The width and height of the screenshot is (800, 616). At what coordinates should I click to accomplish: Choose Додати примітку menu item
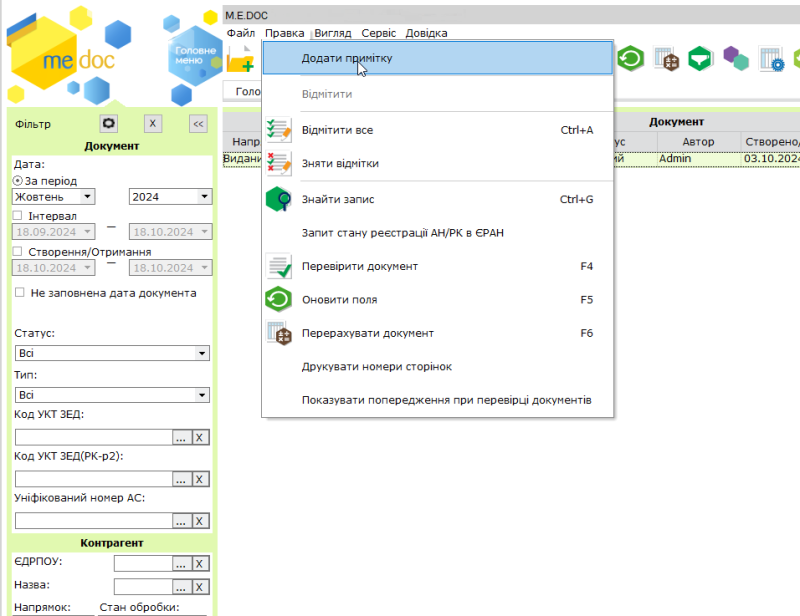tap(438, 58)
